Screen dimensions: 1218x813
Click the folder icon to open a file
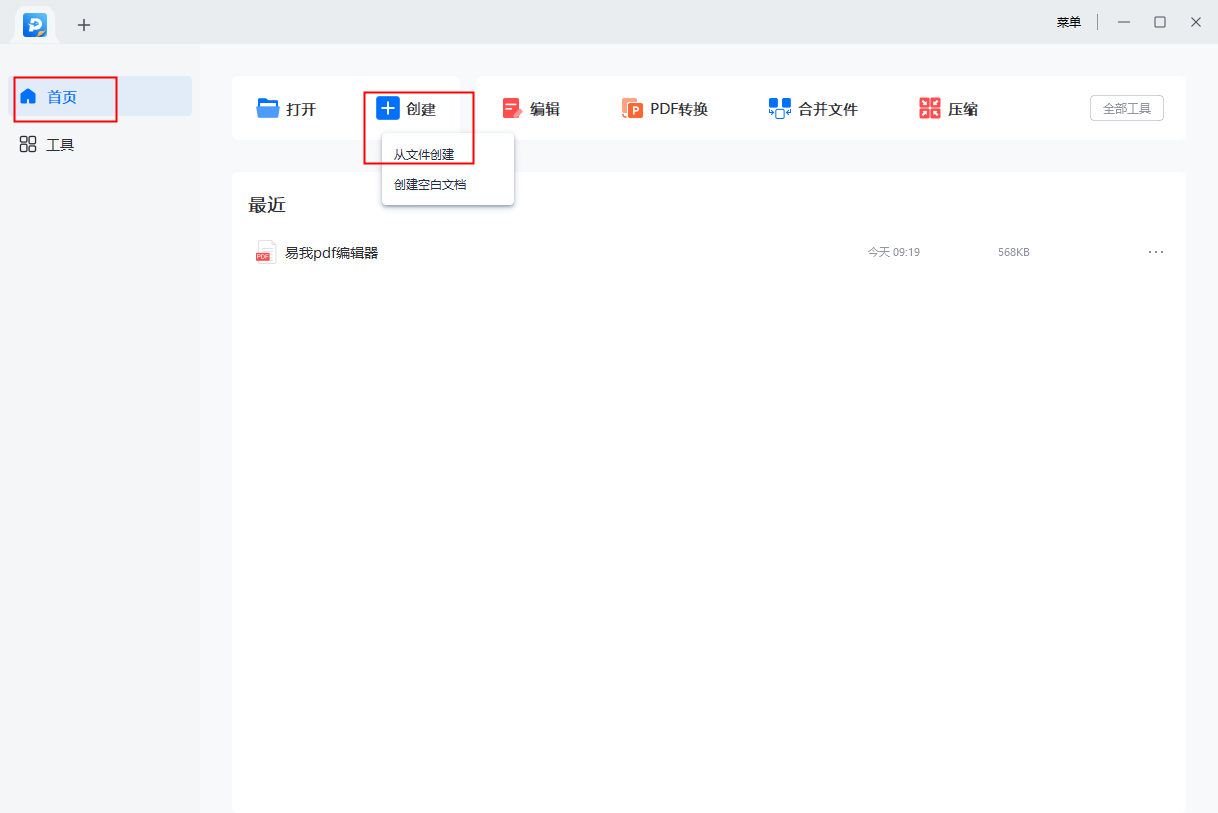(x=268, y=108)
